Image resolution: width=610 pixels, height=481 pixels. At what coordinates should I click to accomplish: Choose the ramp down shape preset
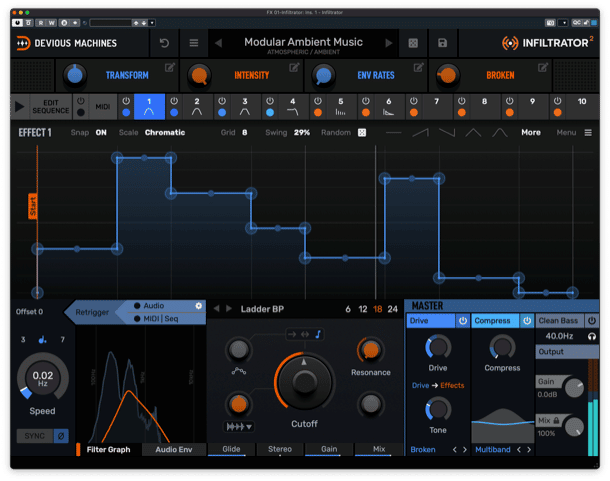tap(447, 133)
